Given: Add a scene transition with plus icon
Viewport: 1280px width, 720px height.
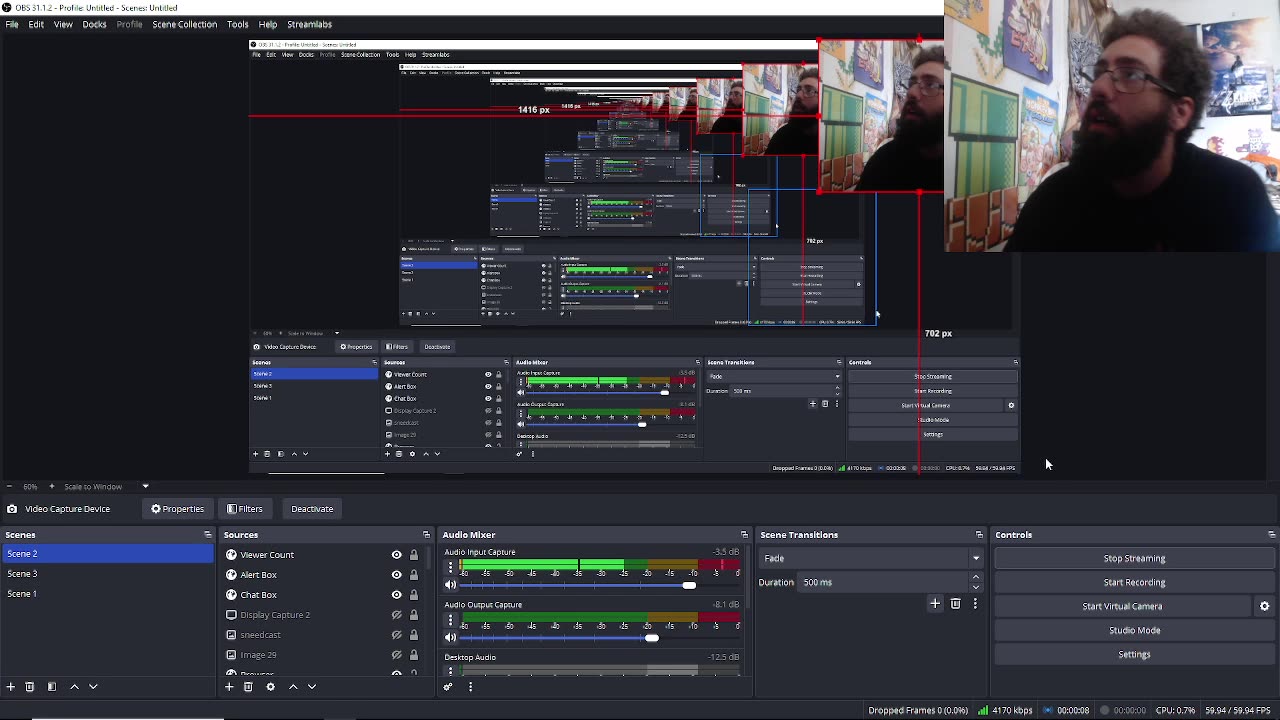Looking at the screenshot, I should (935, 604).
